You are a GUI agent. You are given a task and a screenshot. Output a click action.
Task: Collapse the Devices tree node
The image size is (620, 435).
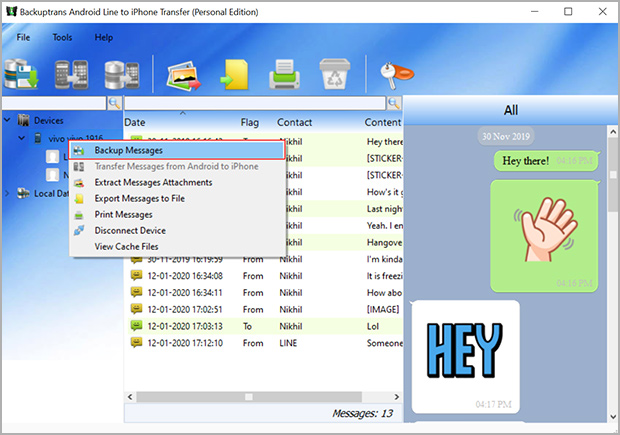9,121
